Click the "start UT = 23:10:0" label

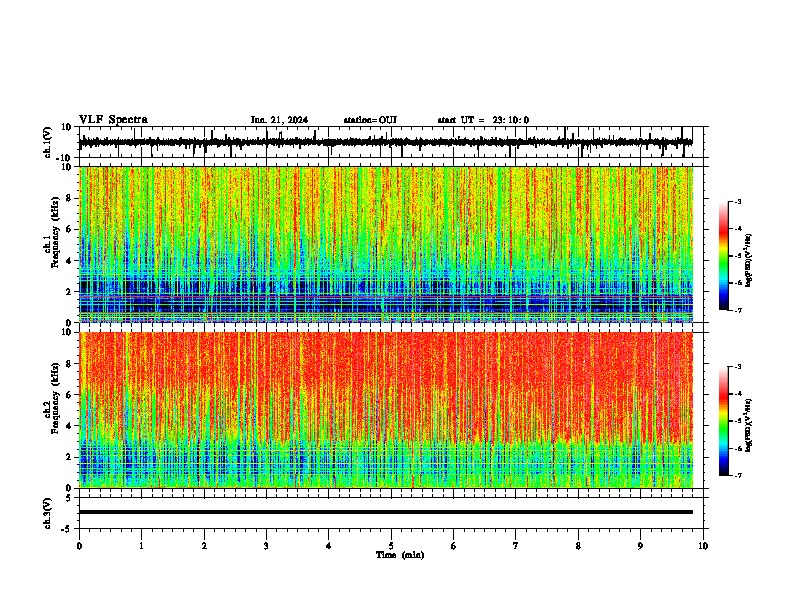(483, 120)
